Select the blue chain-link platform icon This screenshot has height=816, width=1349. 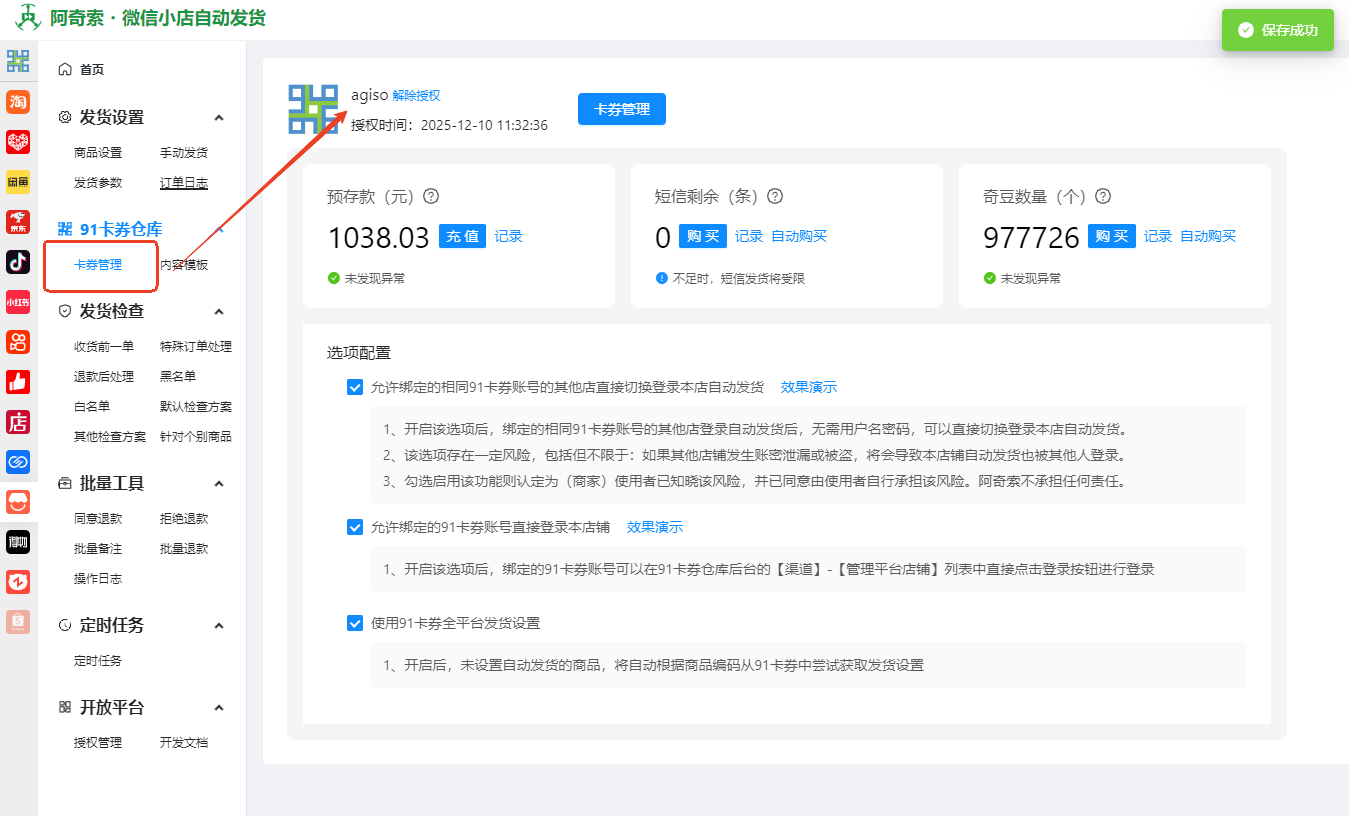pyautogui.click(x=18, y=462)
